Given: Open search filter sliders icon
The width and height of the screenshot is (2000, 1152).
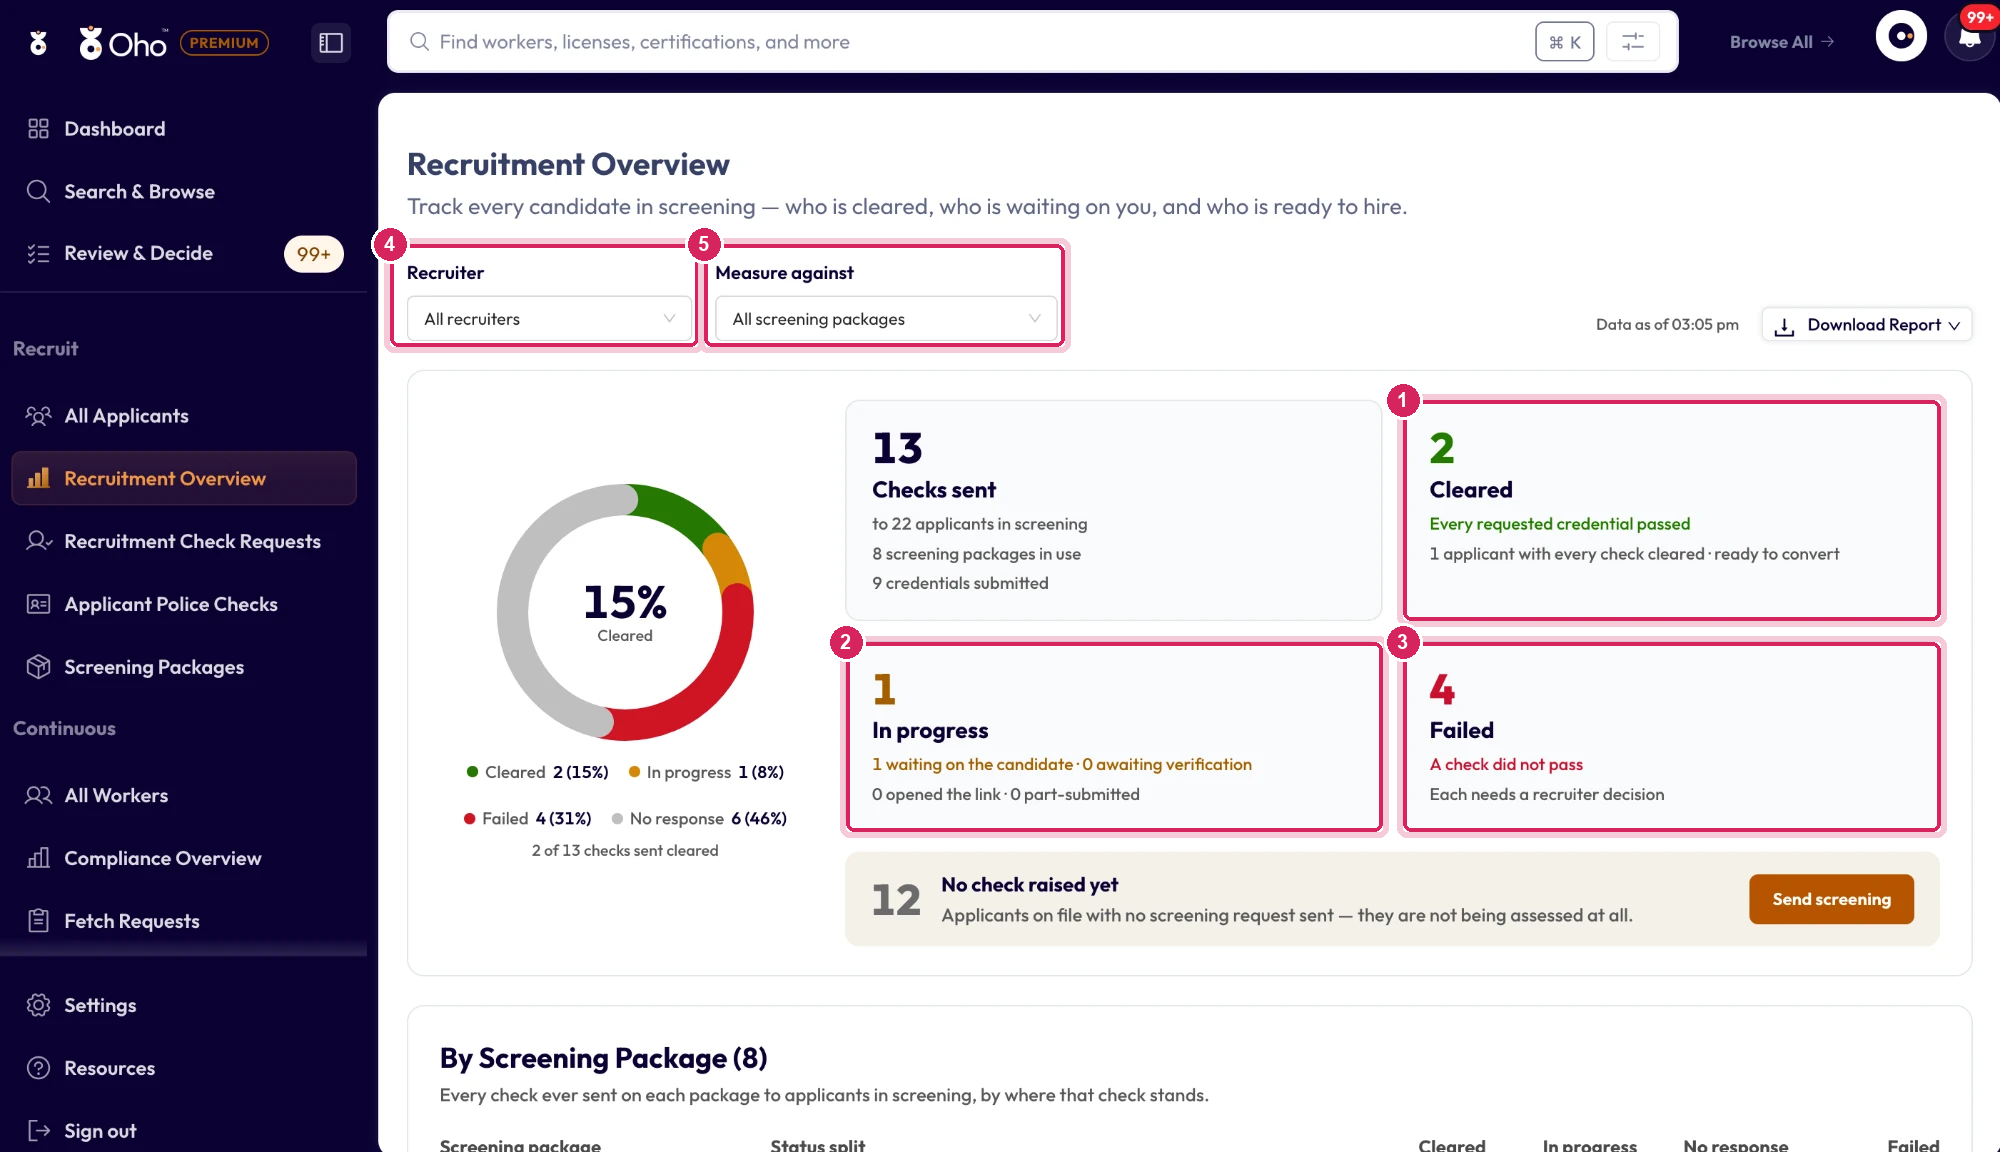Looking at the screenshot, I should [x=1633, y=42].
